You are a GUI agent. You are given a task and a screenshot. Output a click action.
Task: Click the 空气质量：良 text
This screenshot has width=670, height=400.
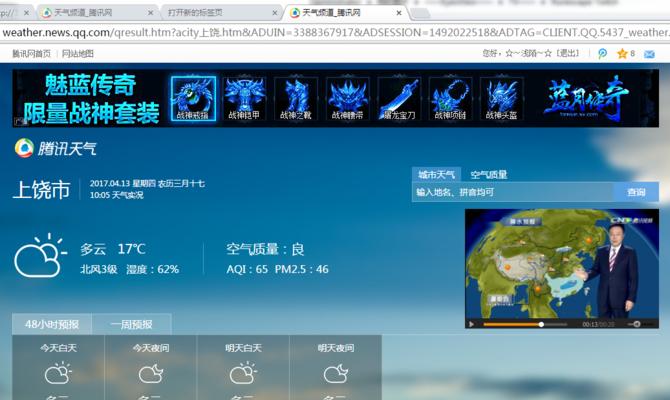point(265,249)
